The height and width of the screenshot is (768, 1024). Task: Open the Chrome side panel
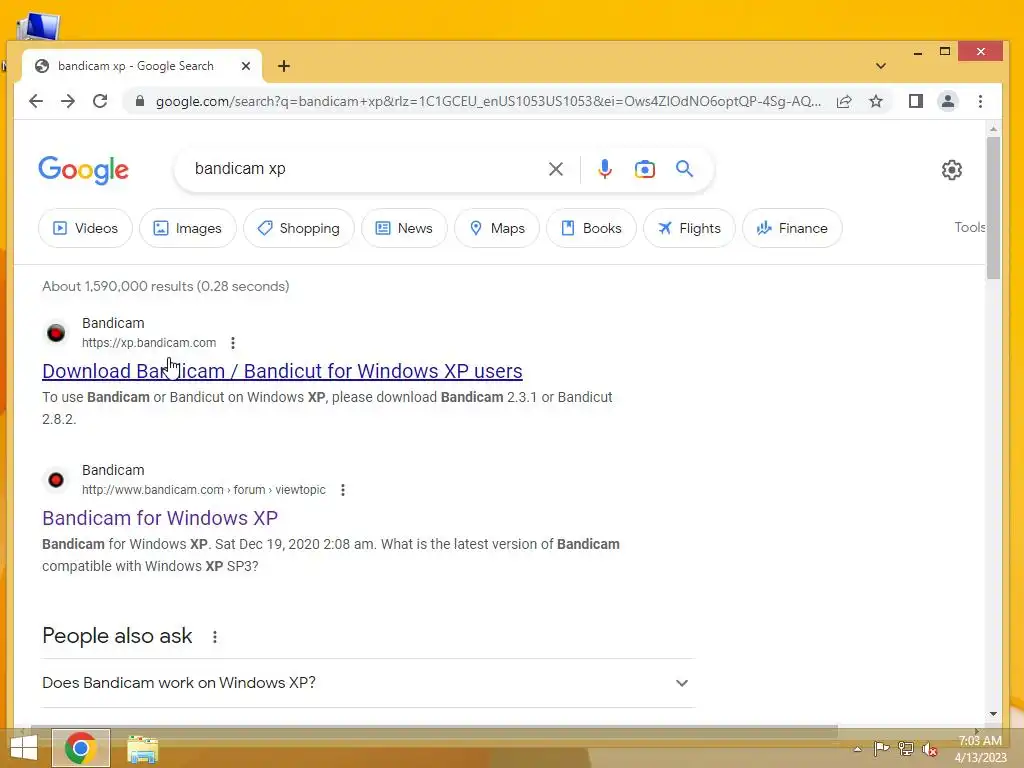(x=916, y=101)
